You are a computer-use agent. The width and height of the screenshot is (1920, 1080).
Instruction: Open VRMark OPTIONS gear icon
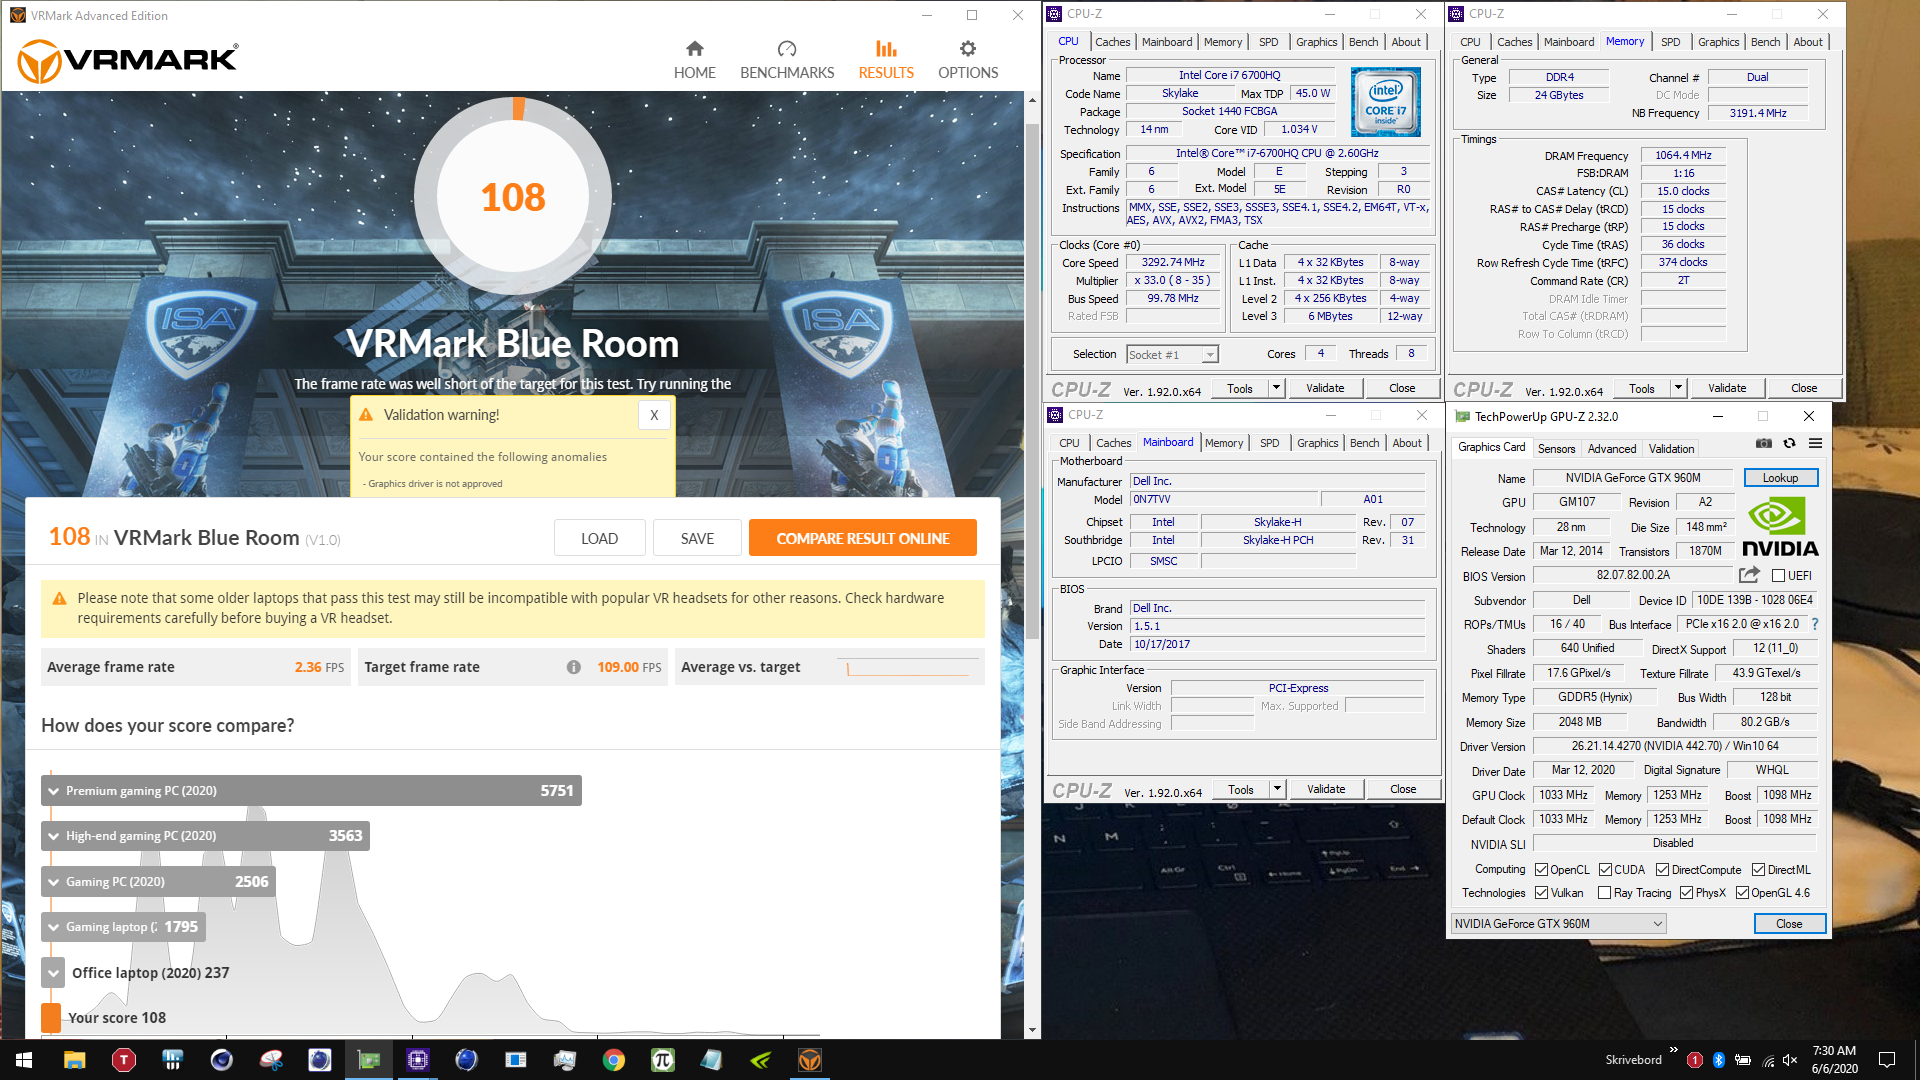(968, 49)
